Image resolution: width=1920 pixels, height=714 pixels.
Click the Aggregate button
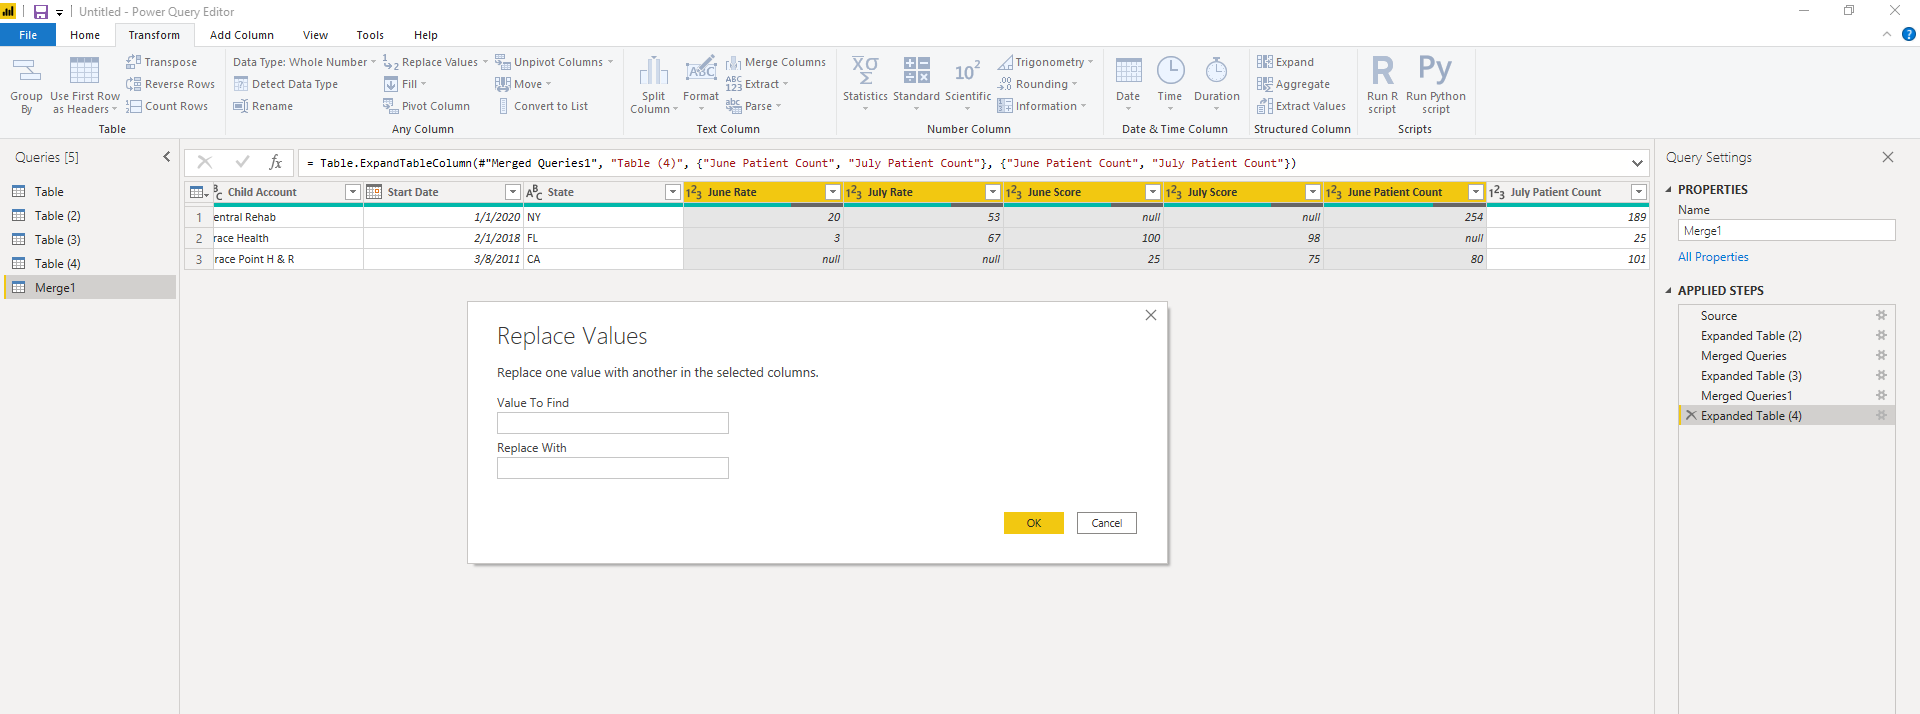pyautogui.click(x=1294, y=84)
